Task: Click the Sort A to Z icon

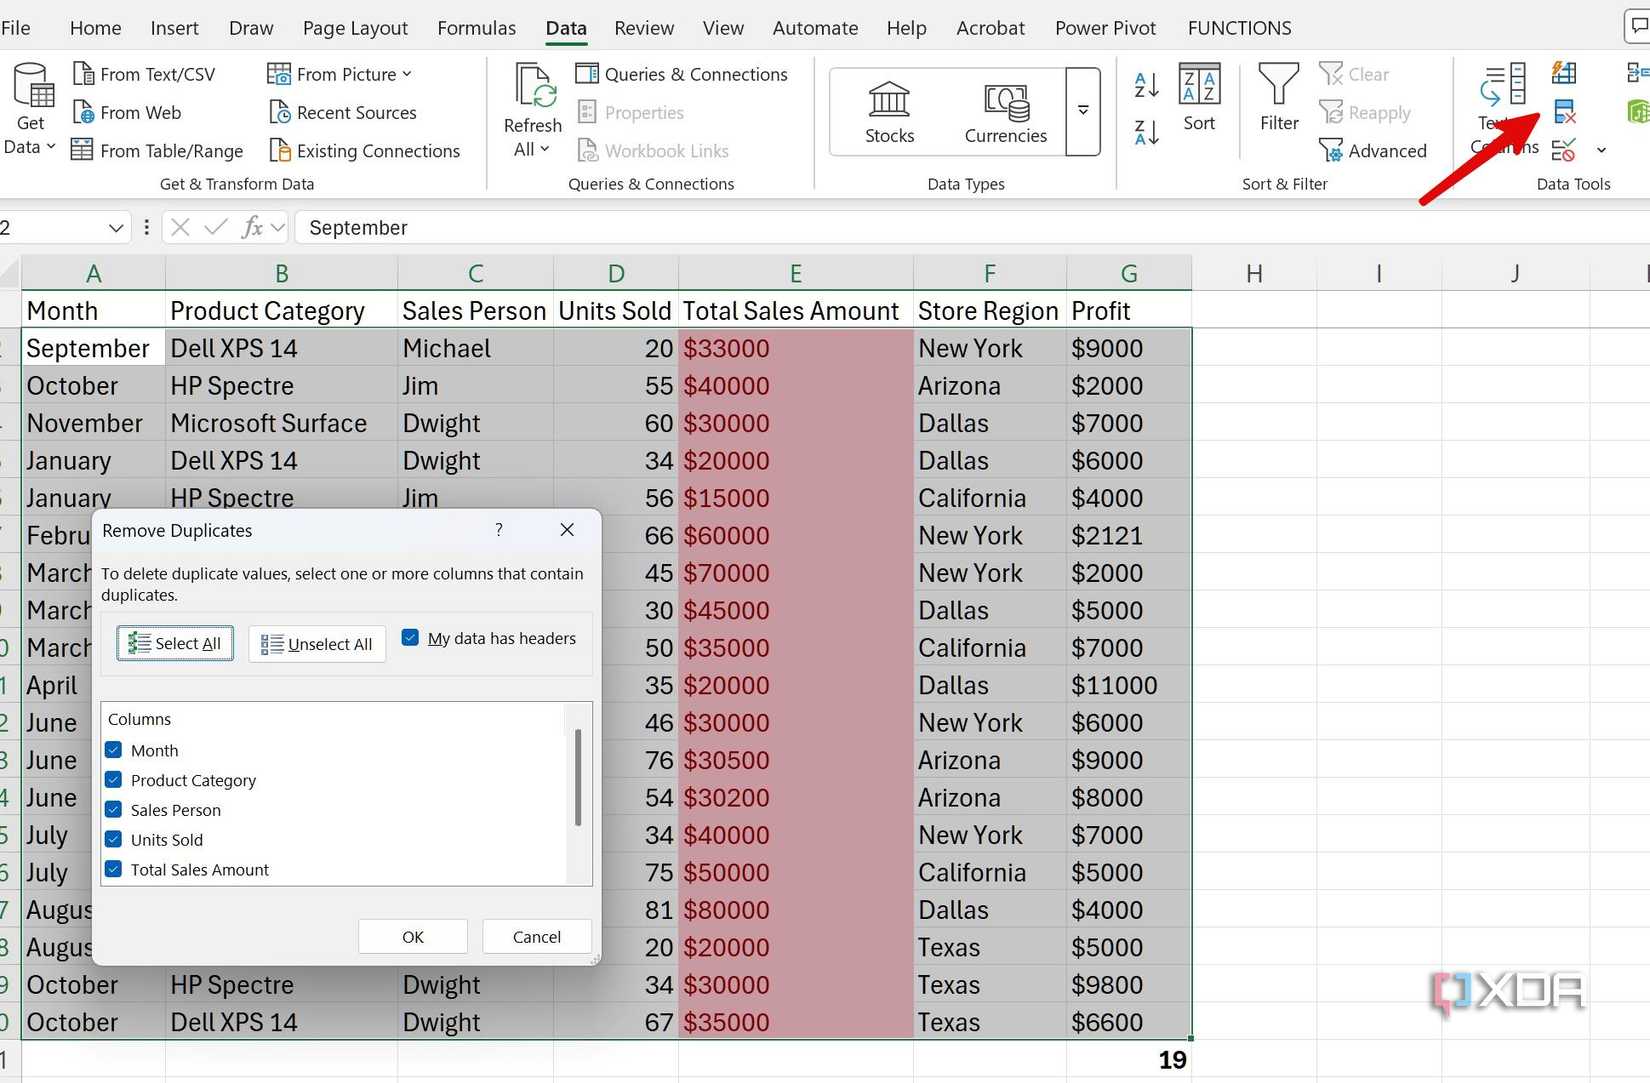Action: tap(1145, 85)
